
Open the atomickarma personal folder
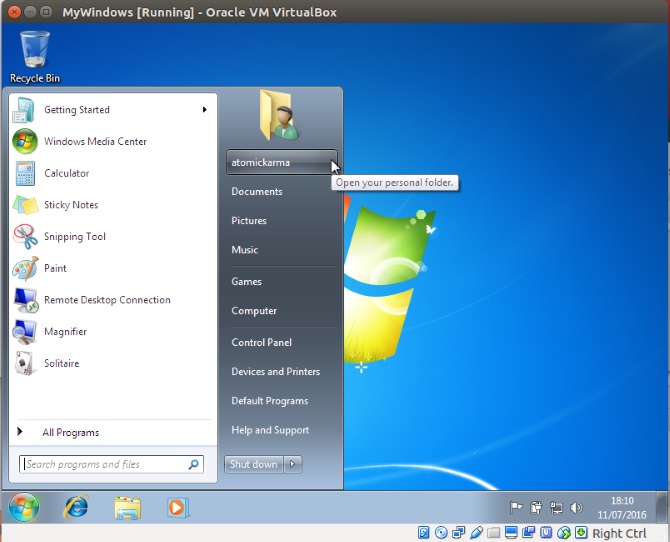coord(282,162)
